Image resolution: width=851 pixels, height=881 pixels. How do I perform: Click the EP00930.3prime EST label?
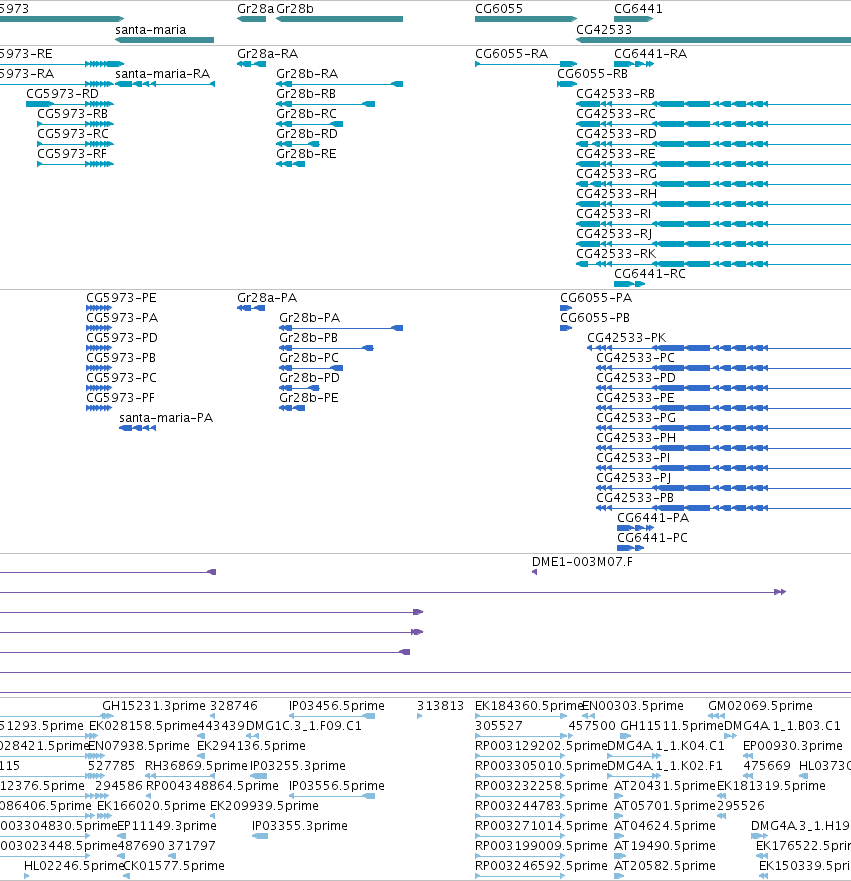pos(793,746)
